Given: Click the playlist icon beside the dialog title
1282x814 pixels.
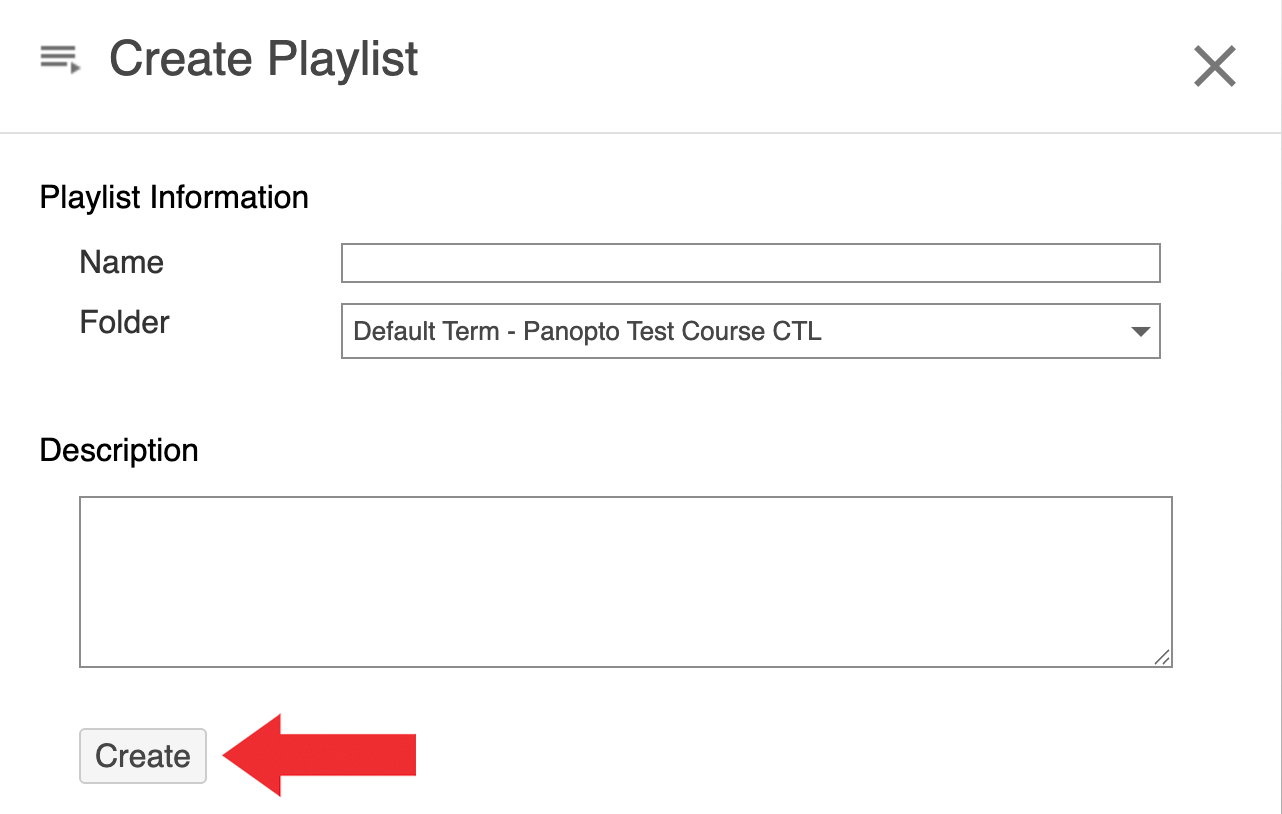Looking at the screenshot, I should pyautogui.click(x=60, y=60).
